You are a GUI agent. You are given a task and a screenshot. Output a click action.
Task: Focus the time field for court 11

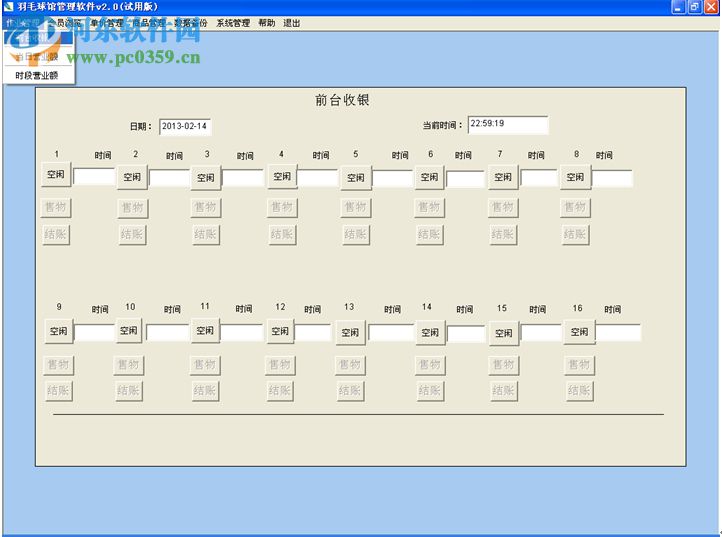(242, 333)
